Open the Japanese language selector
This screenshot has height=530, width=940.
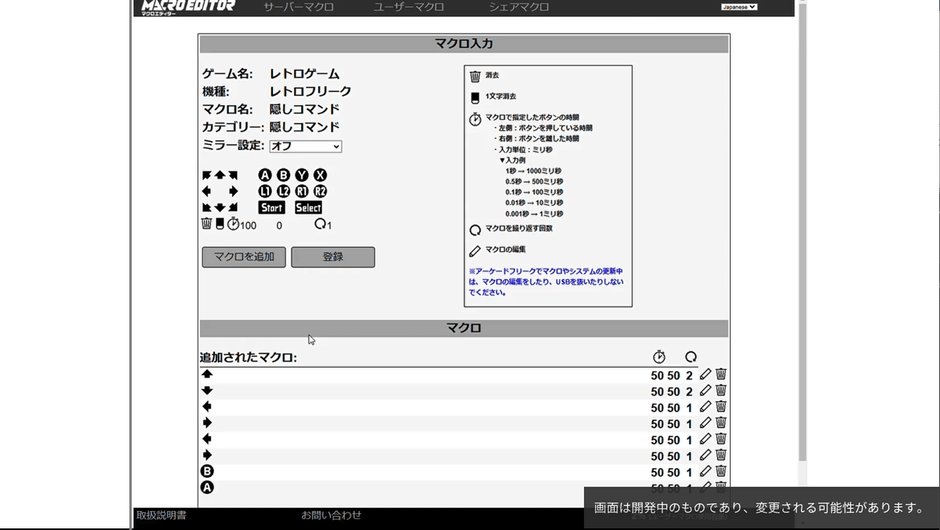739,7
